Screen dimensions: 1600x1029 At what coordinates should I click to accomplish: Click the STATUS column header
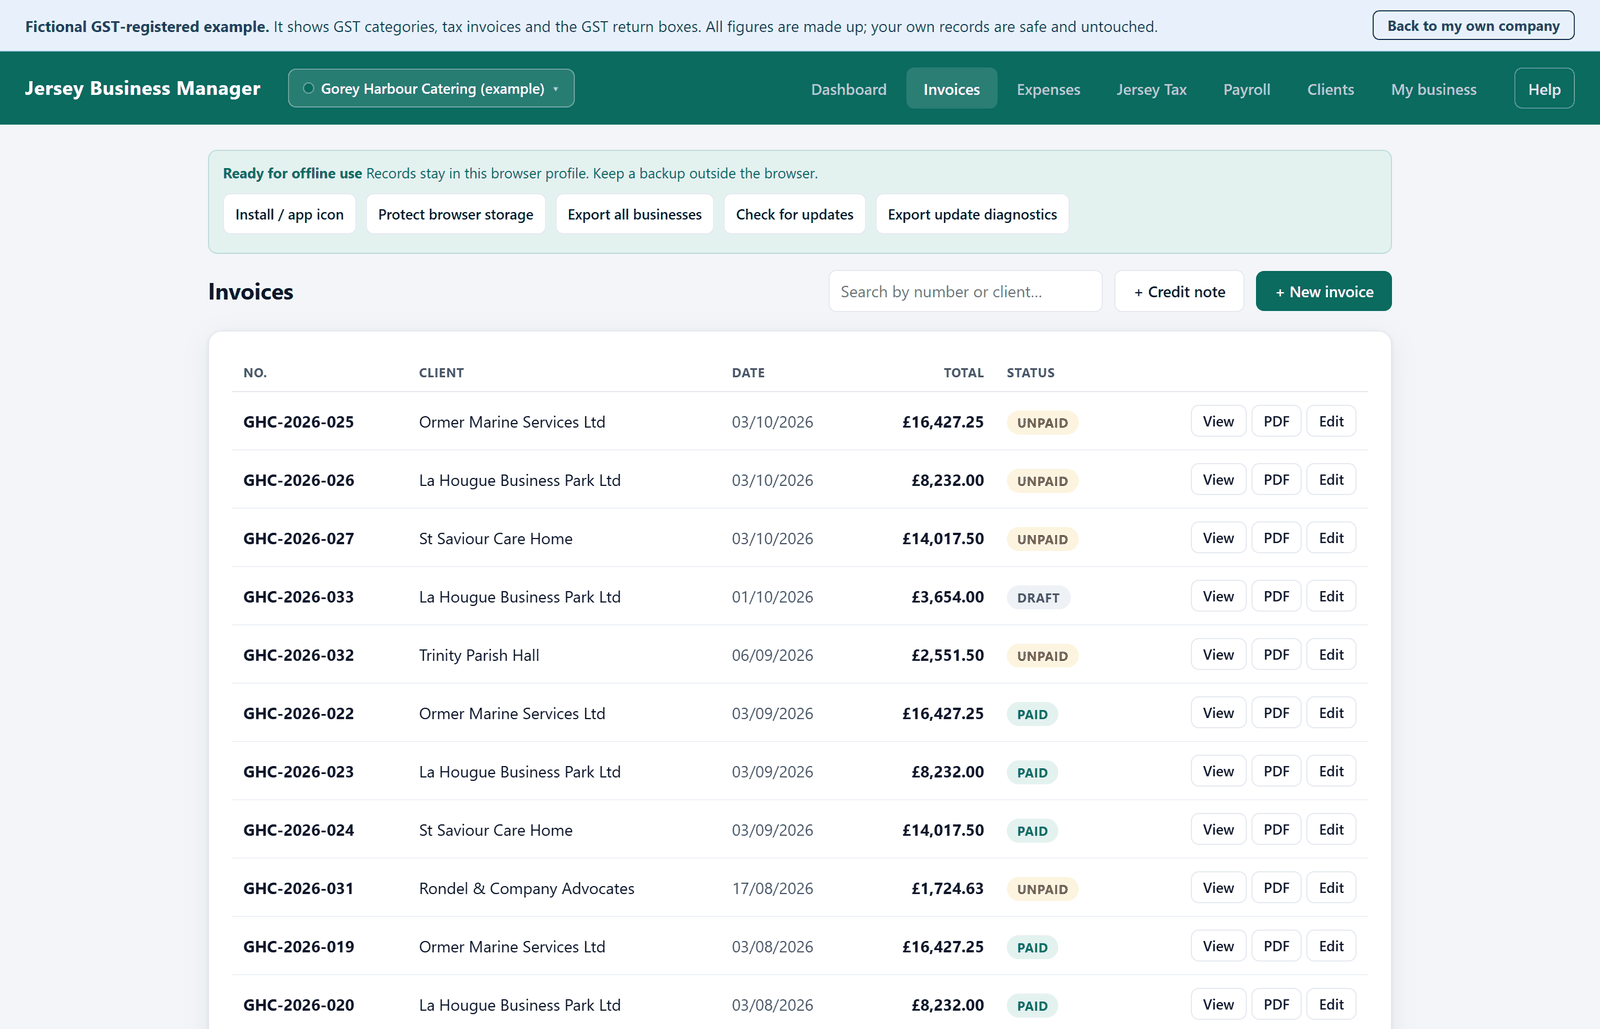pyautogui.click(x=1030, y=372)
